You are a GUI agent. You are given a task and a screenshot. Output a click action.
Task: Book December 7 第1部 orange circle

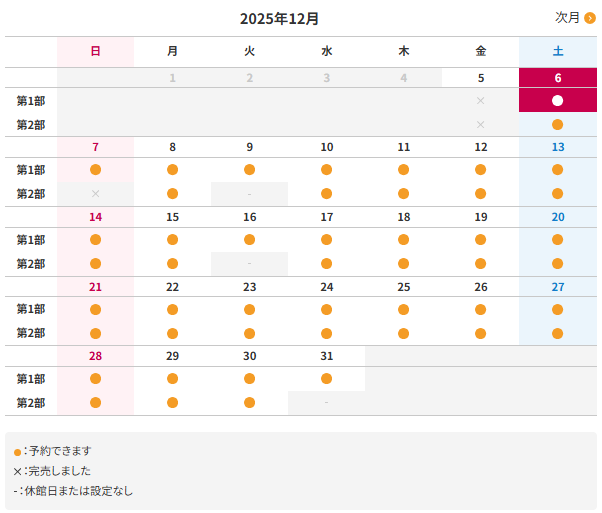95,170
